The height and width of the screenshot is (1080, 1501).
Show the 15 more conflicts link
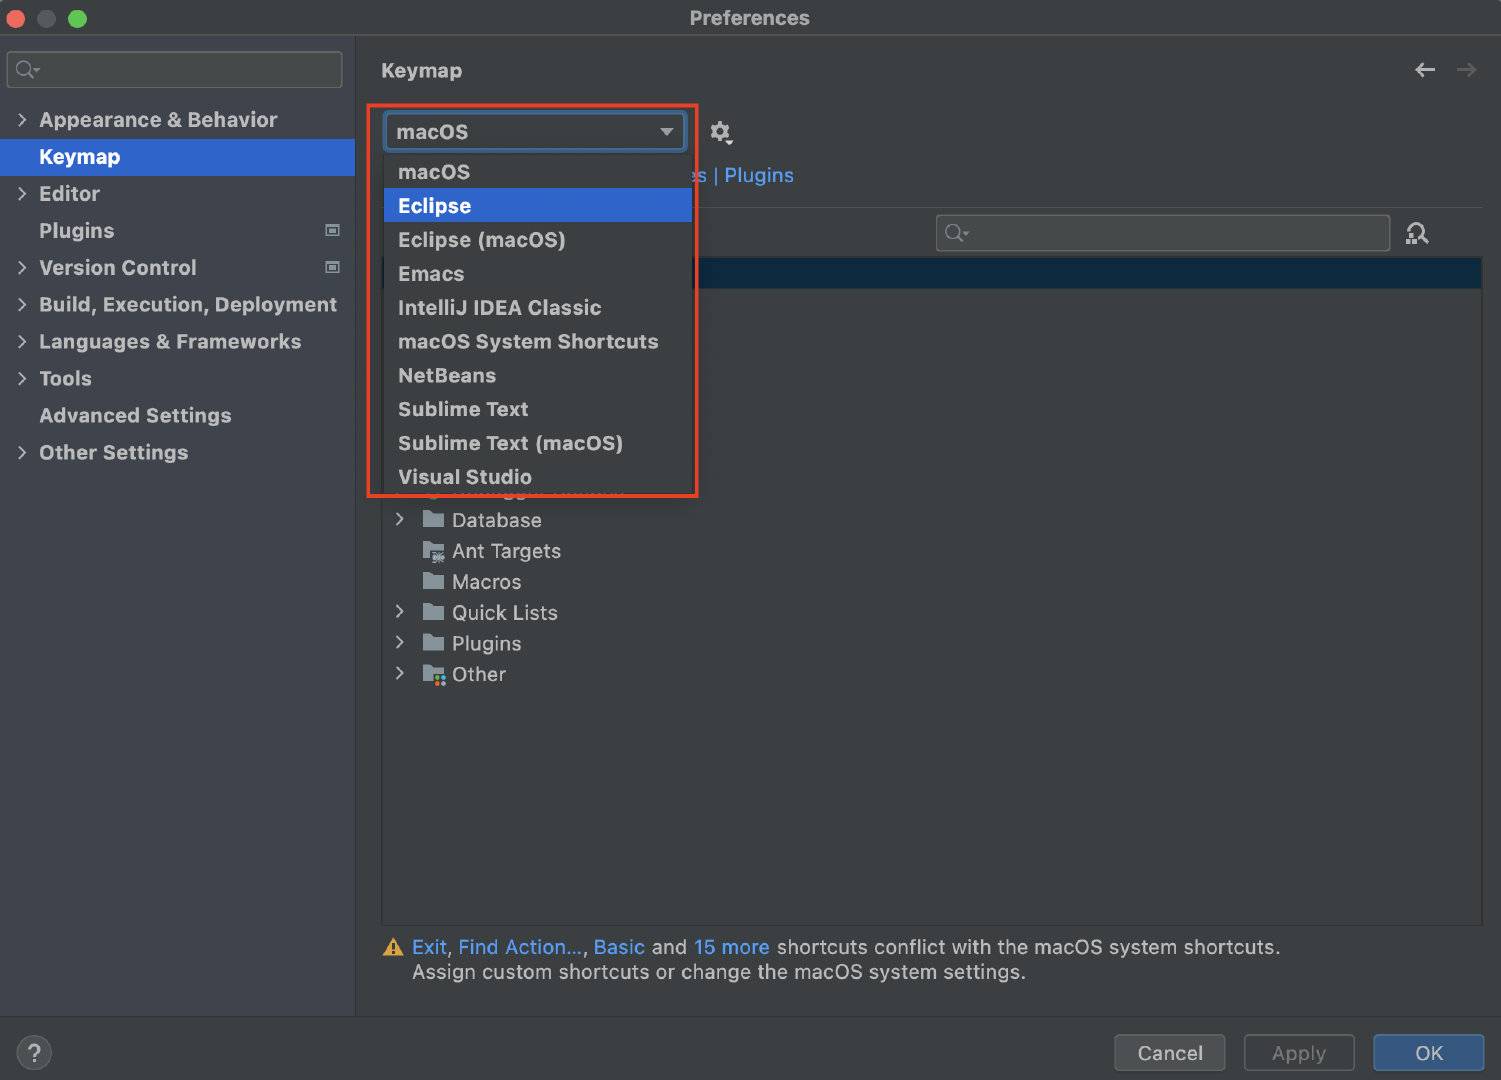pos(732,947)
